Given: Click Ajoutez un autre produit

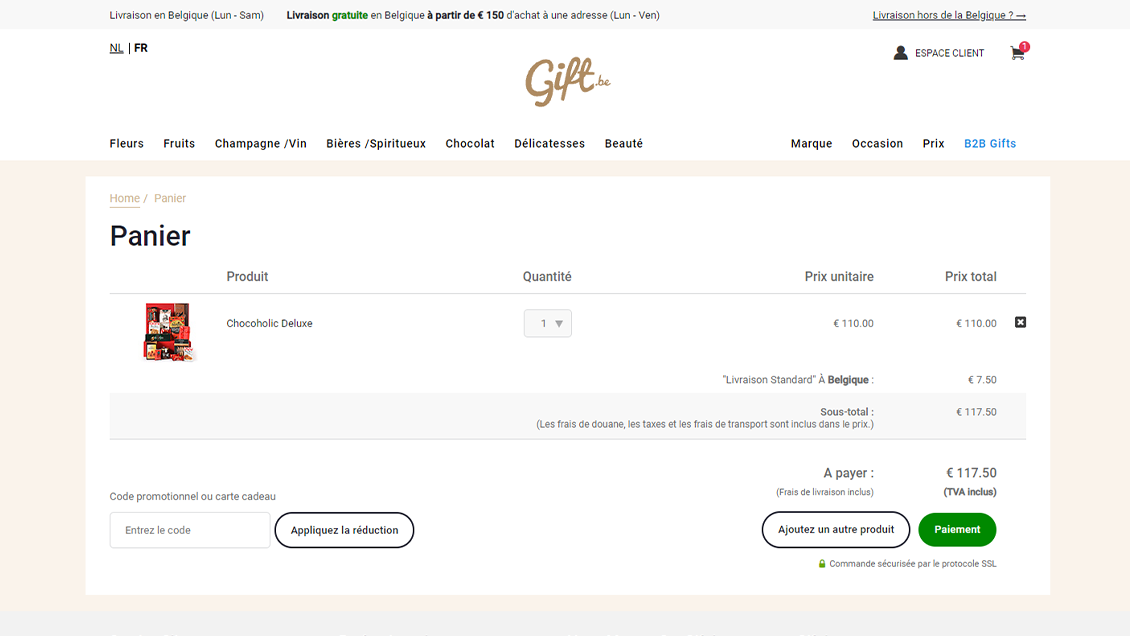Looking at the screenshot, I should click(x=836, y=530).
